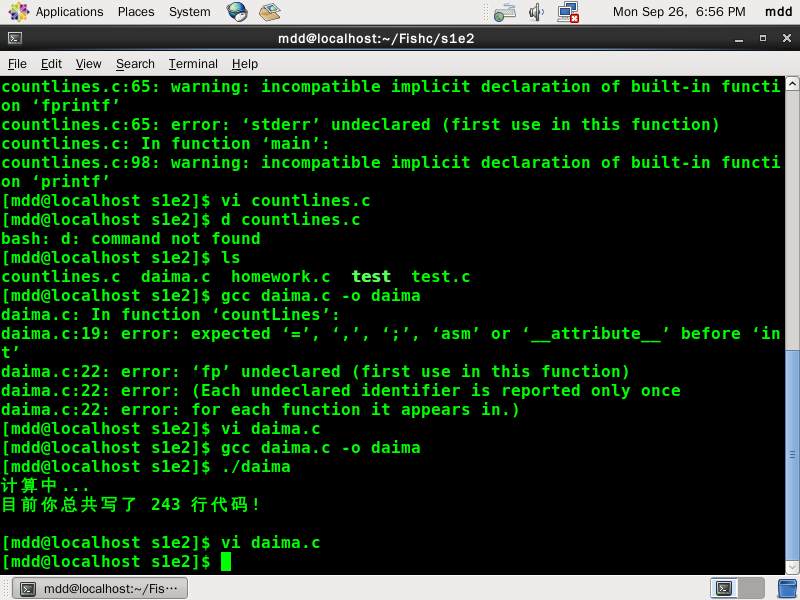
Task: Click the terminal cursor at last prompt
Action: [x=226, y=562]
